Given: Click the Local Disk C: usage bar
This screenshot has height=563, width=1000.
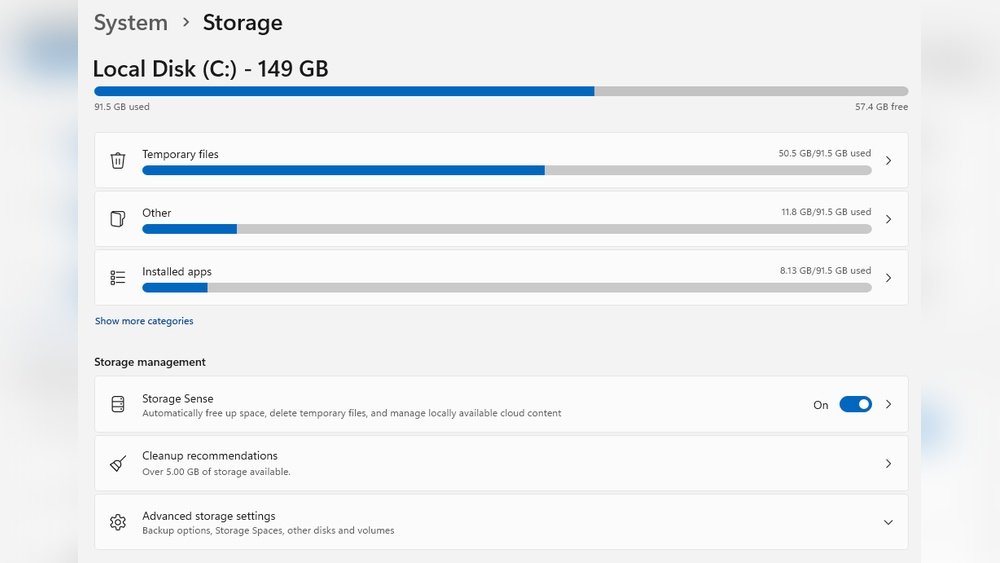Looking at the screenshot, I should pyautogui.click(x=501, y=91).
